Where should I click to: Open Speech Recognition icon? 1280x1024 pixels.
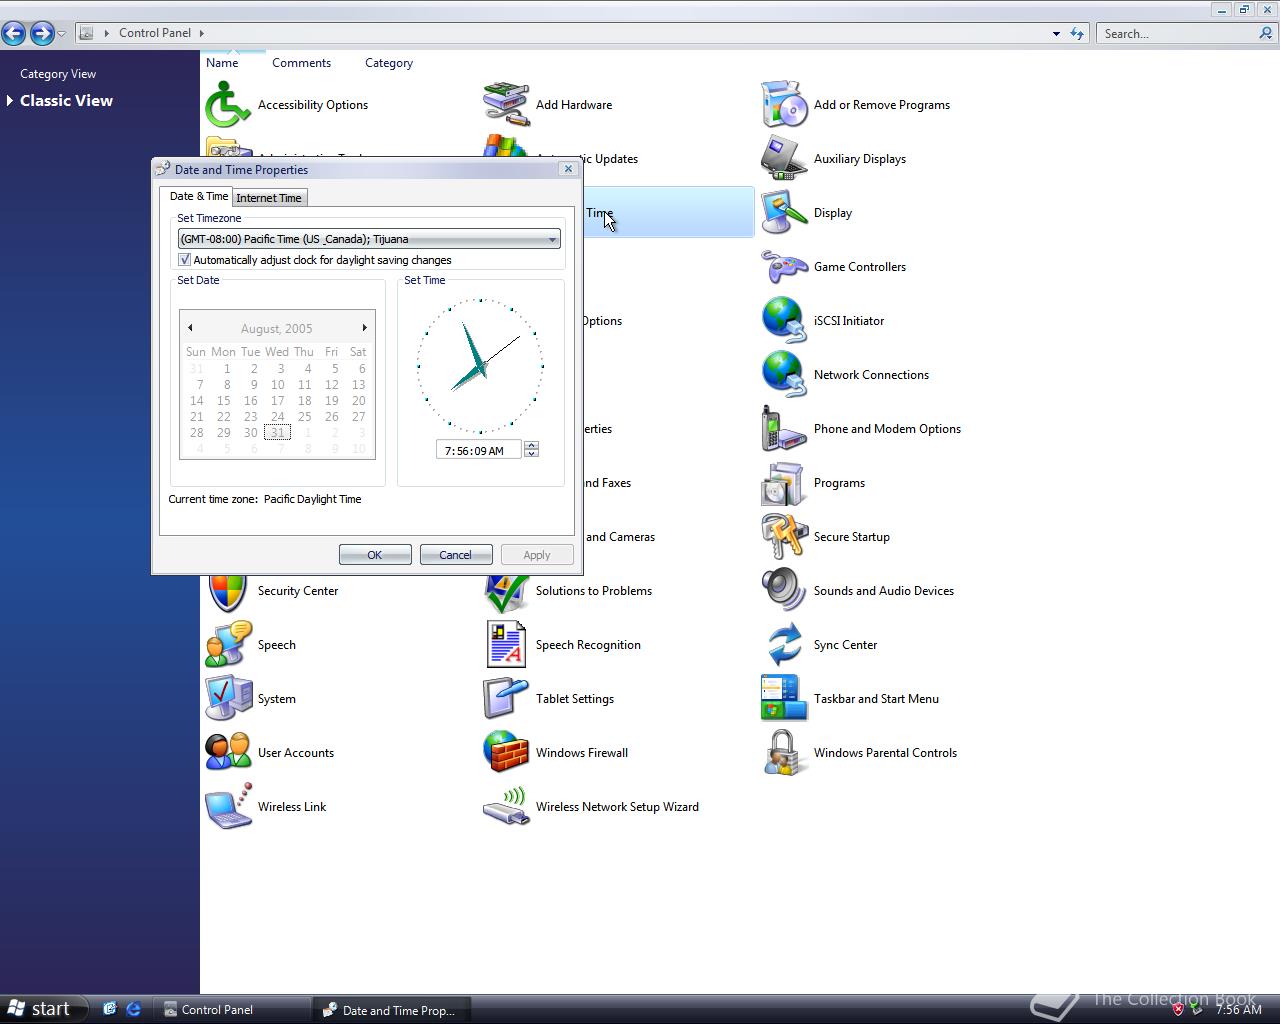pos(506,645)
